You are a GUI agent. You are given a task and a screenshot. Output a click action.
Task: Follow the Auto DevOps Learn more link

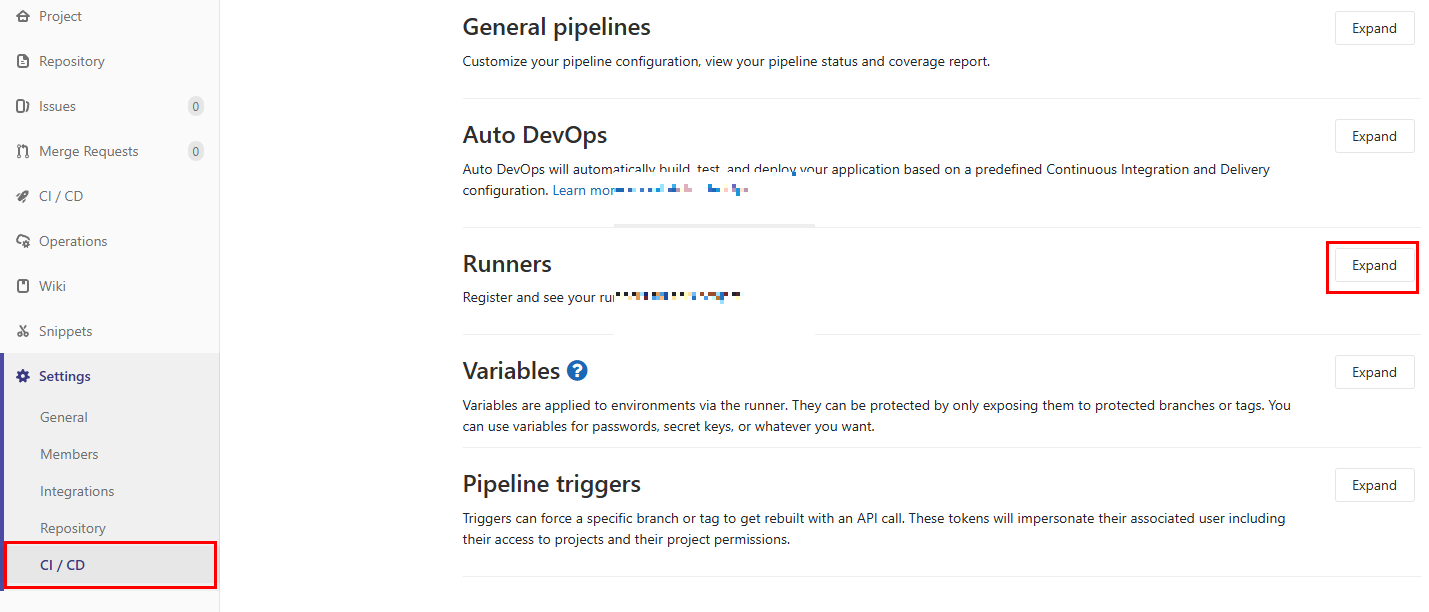pyautogui.click(x=585, y=190)
